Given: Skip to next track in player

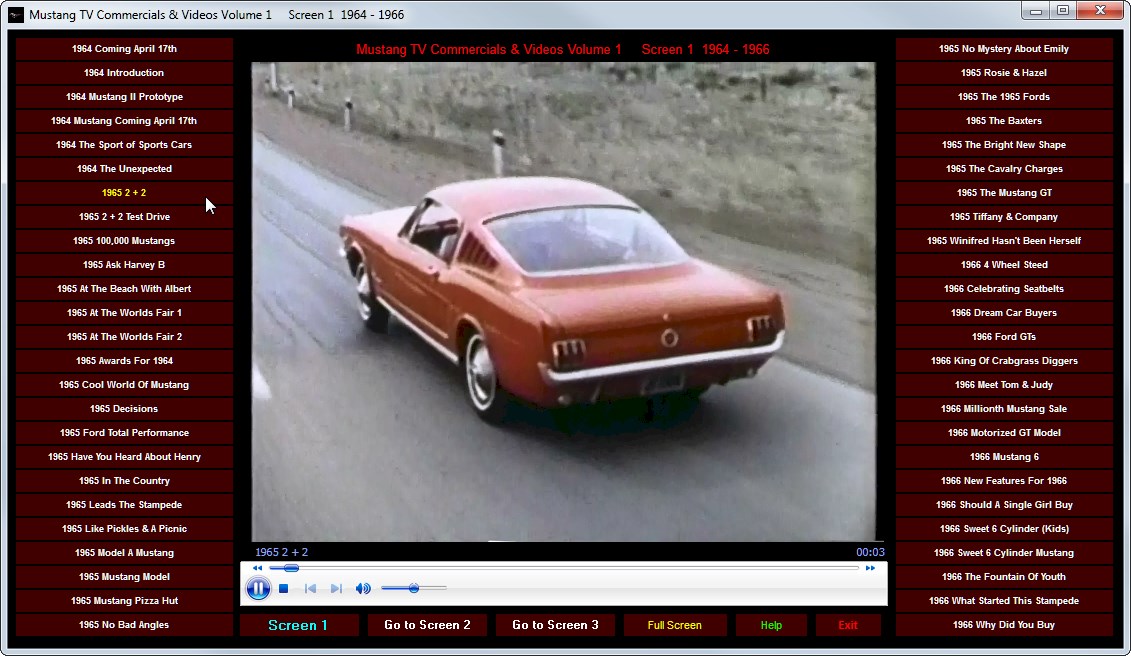Looking at the screenshot, I should tap(336, 588).
